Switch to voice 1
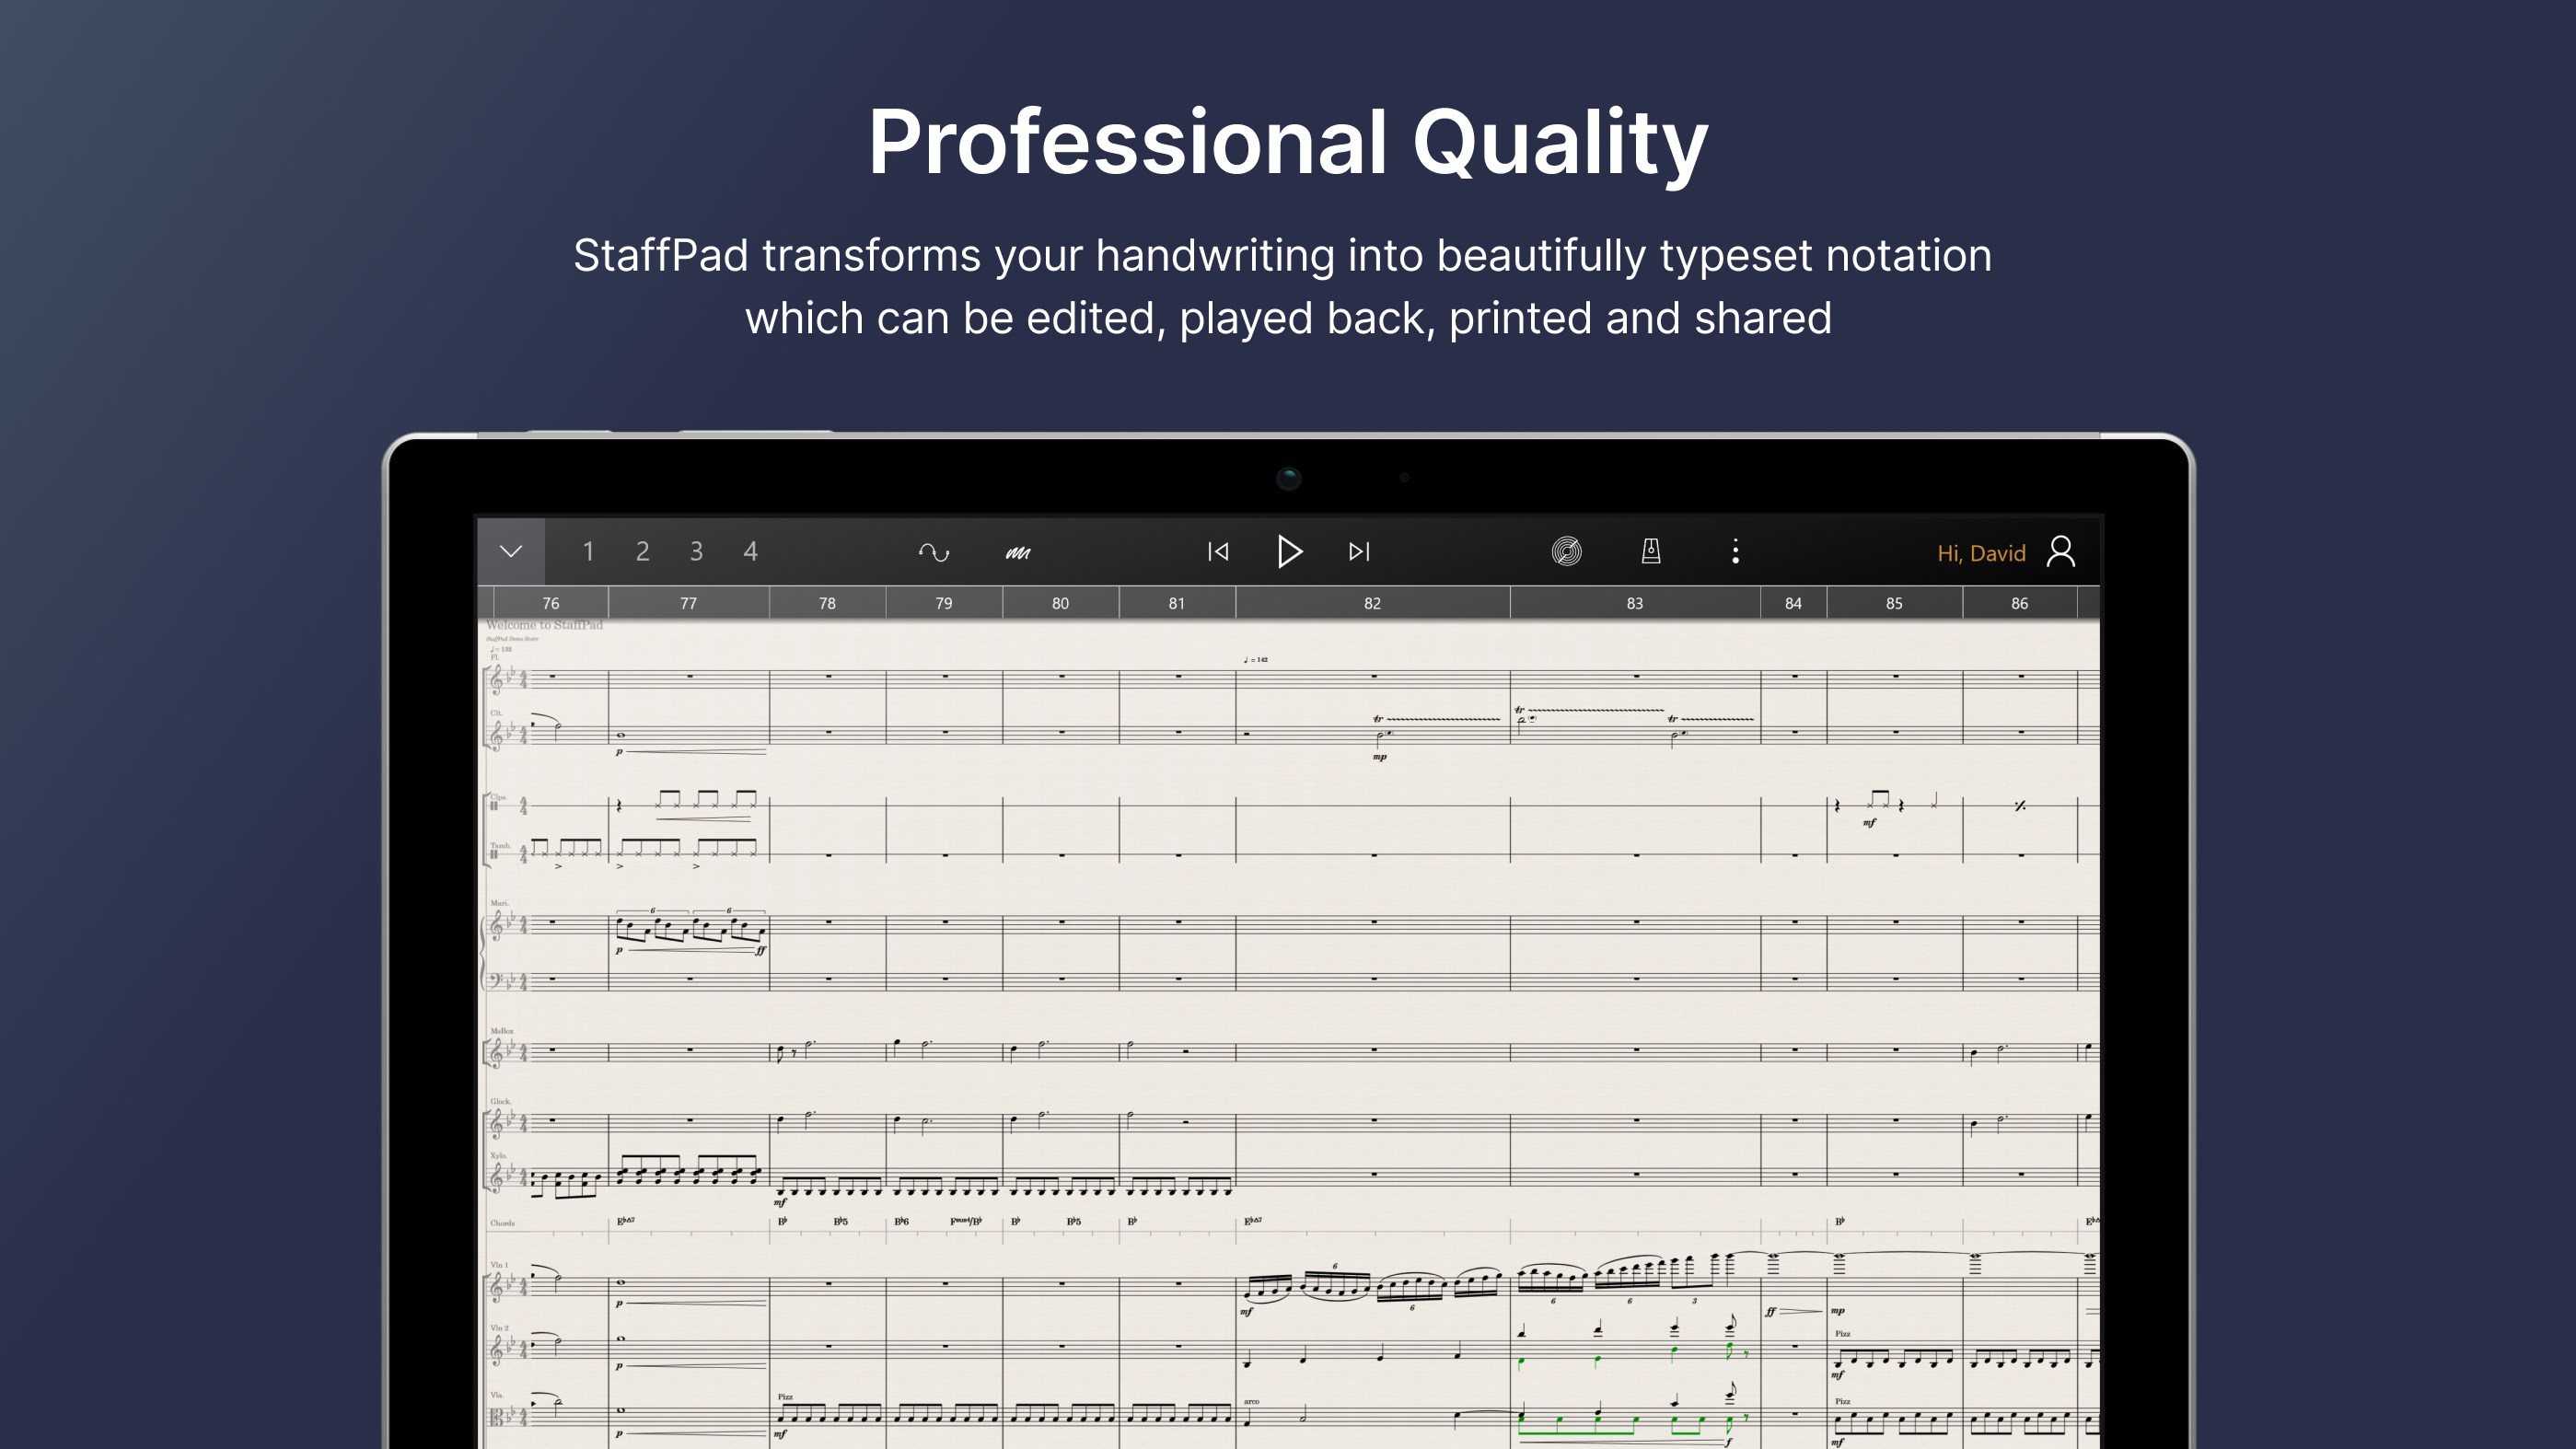 pos(589,551)
